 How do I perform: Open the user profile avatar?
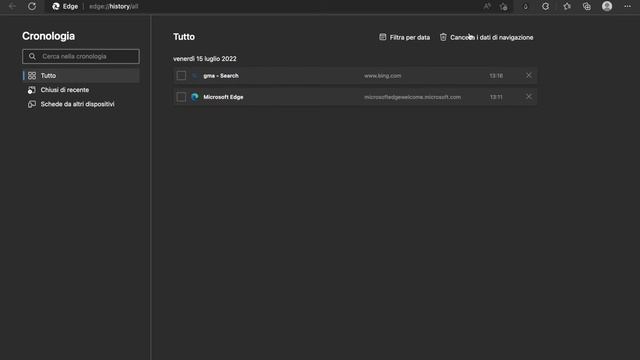607,7
